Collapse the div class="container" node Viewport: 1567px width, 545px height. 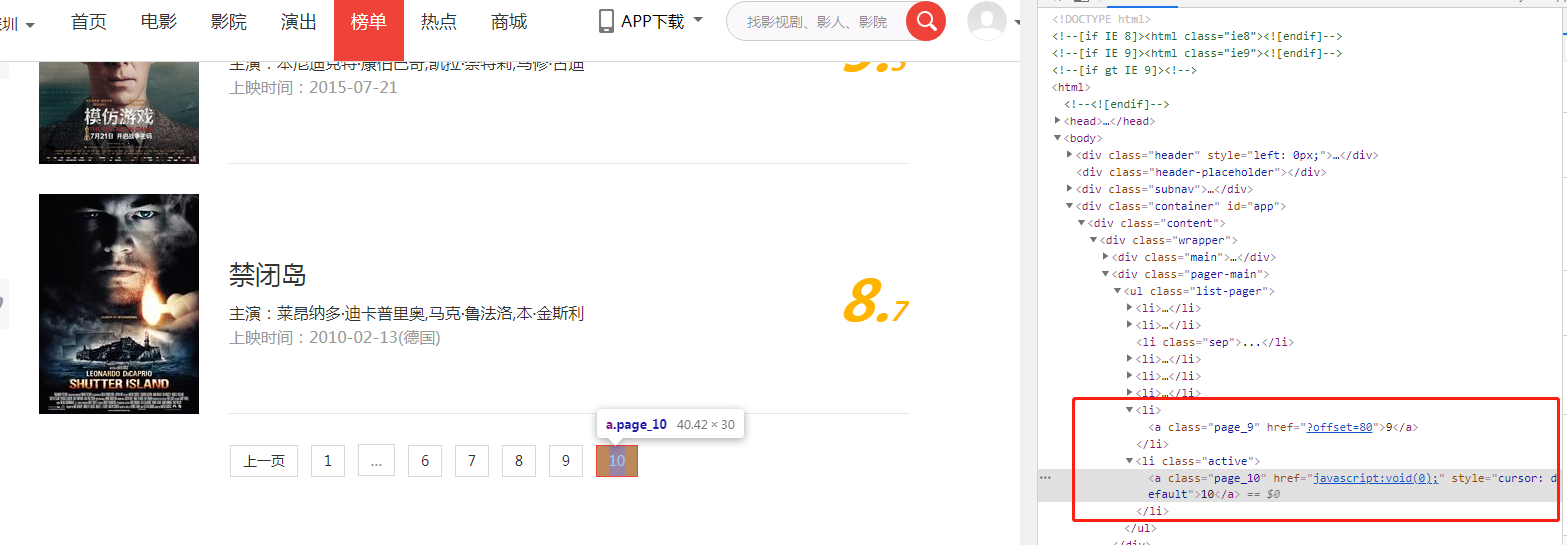[1070, 206]
